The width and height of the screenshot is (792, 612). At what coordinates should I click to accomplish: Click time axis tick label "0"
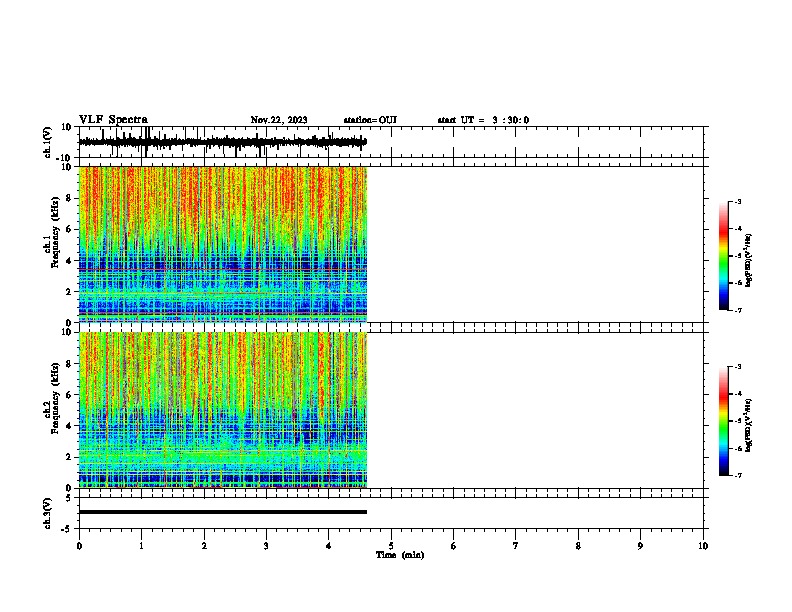(x=79, y=546)
